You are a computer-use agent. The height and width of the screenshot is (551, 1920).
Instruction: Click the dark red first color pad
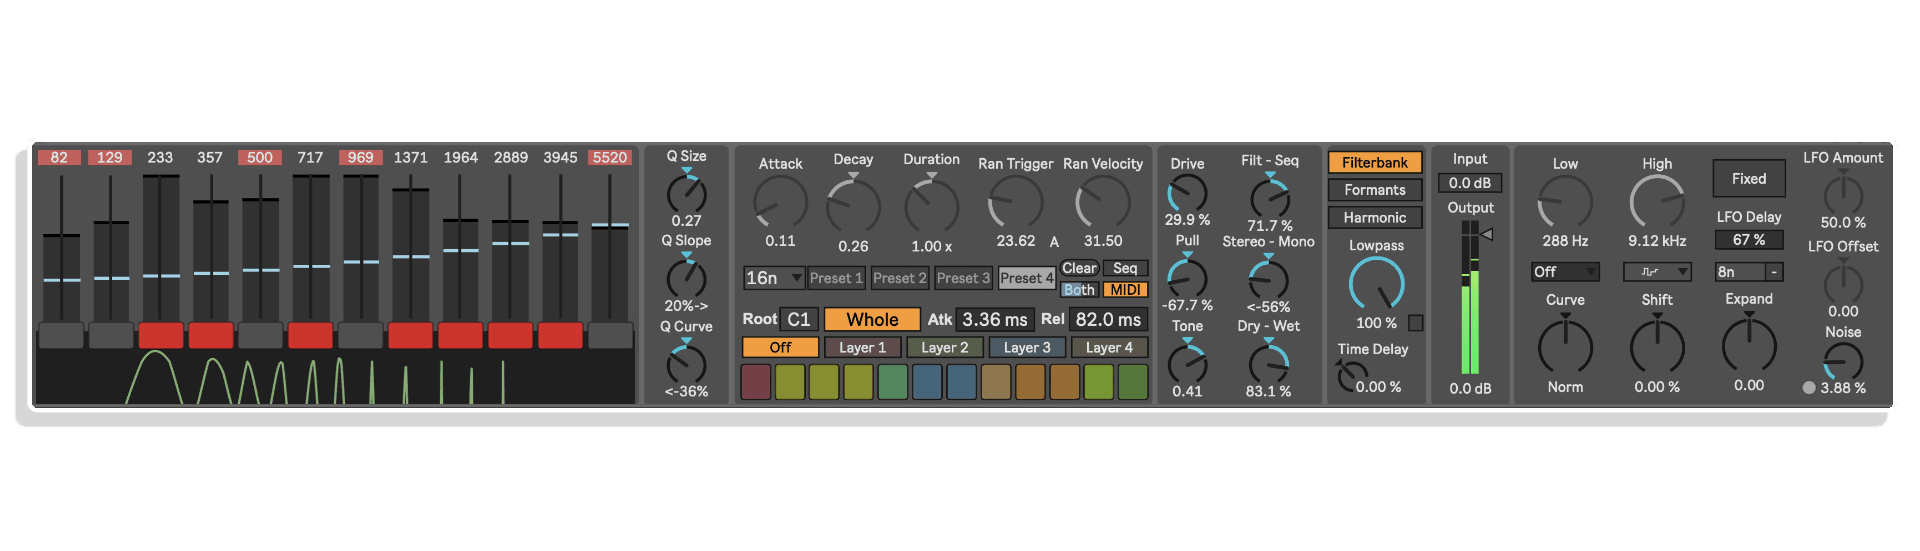(756, 382)
